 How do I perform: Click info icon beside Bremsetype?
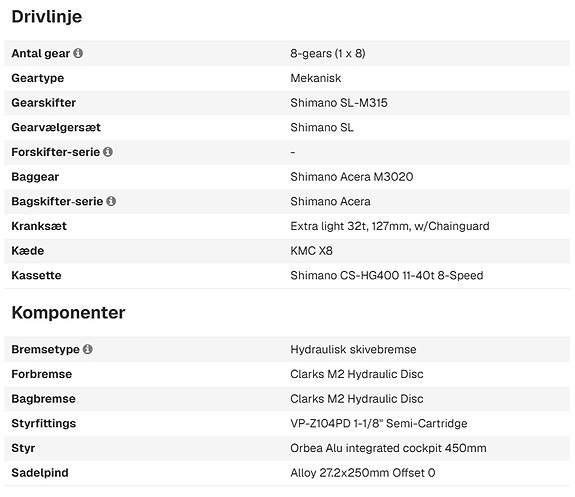pos(88,349)
